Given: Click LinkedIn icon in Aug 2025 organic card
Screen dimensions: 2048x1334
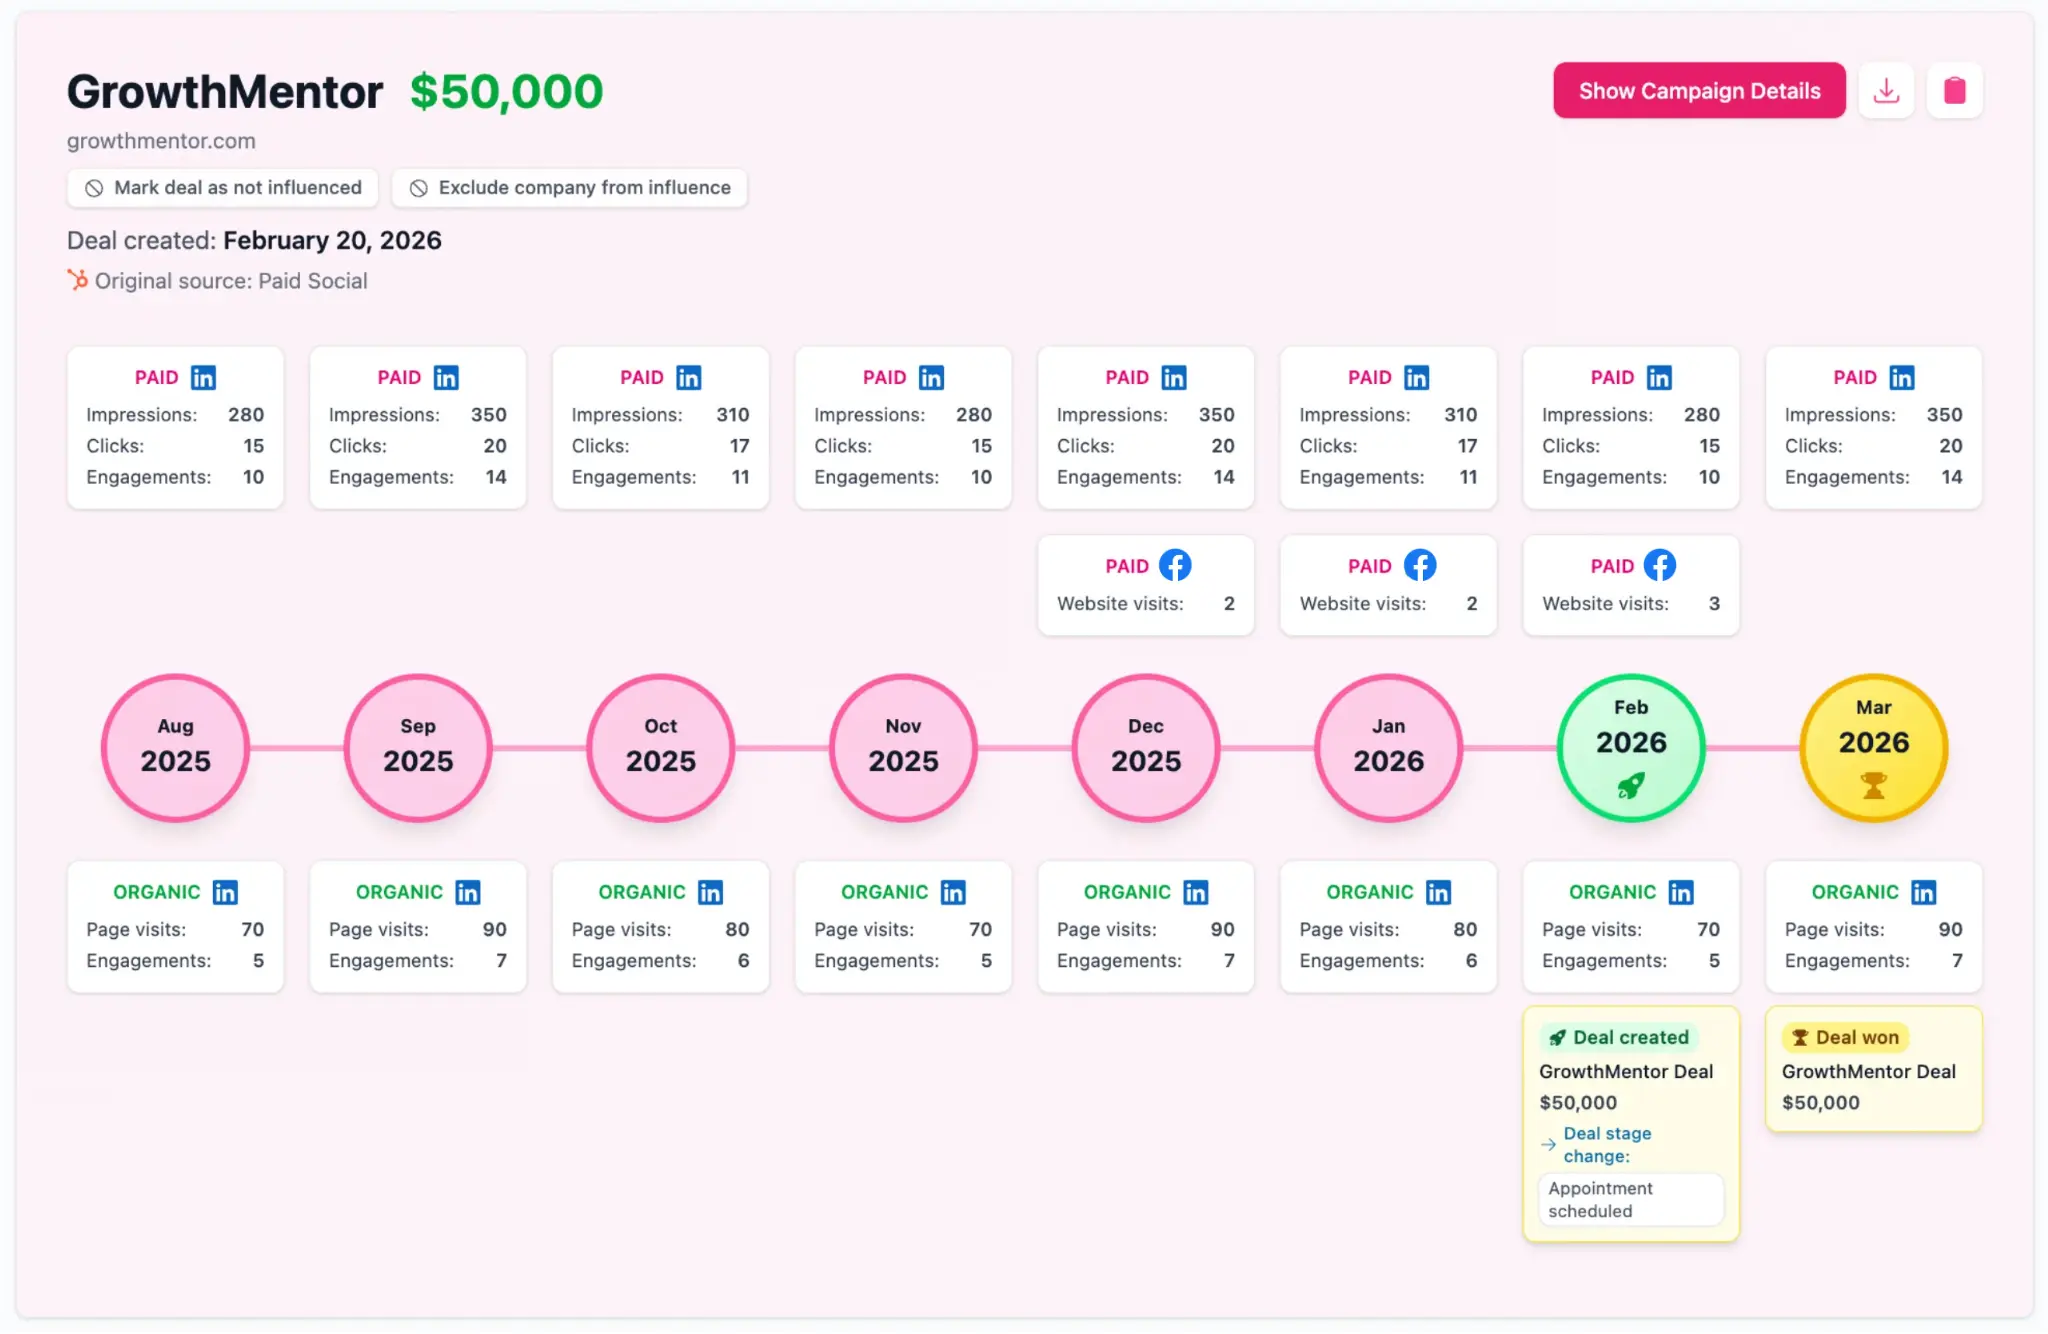Looking at the screenshot, I should click(225, 892).
